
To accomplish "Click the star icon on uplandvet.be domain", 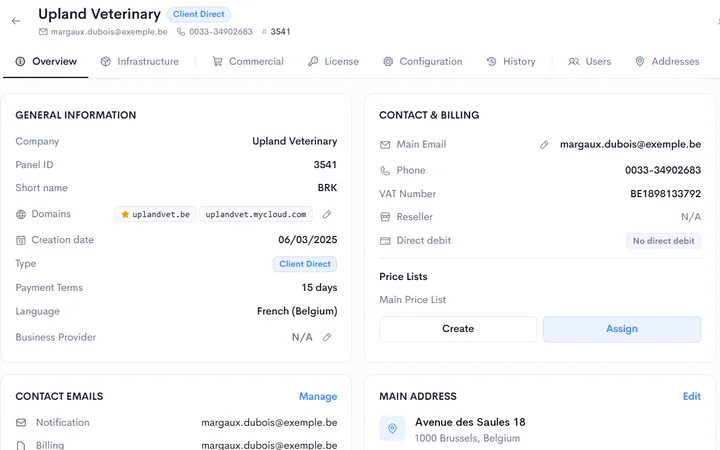I will point(125,214).
